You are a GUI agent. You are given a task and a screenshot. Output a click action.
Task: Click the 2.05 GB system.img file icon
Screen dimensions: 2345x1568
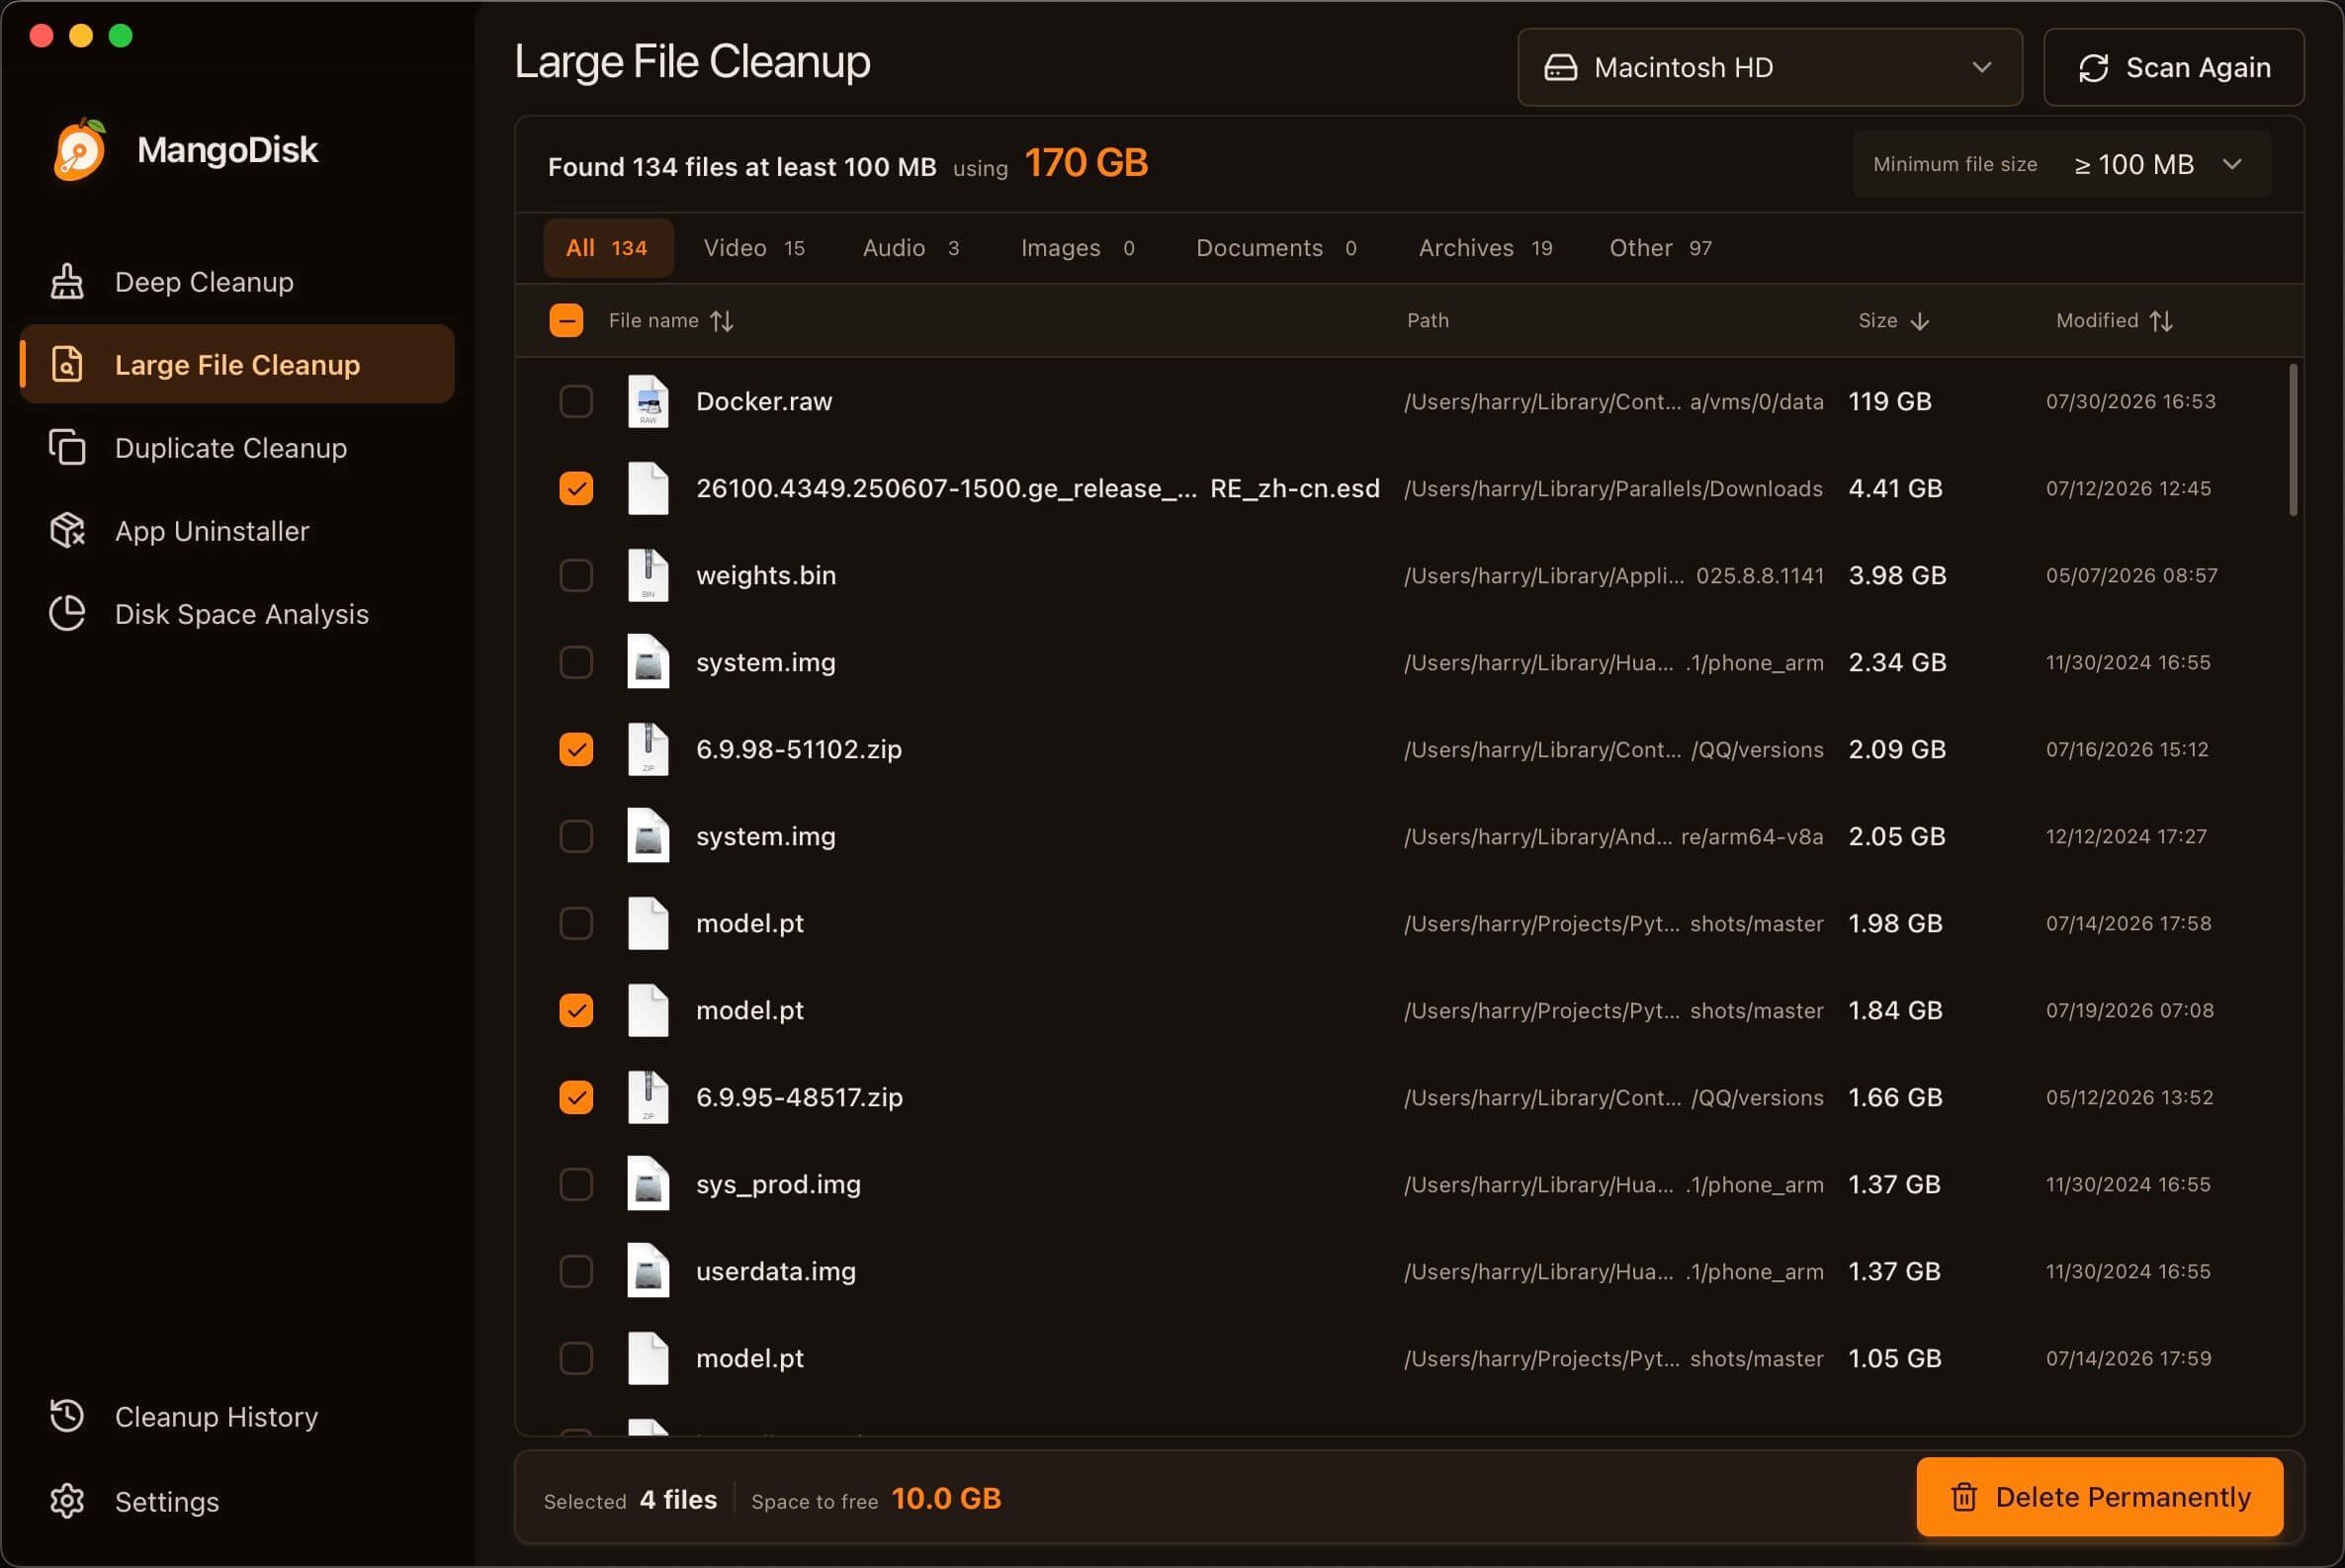(648, 836)
